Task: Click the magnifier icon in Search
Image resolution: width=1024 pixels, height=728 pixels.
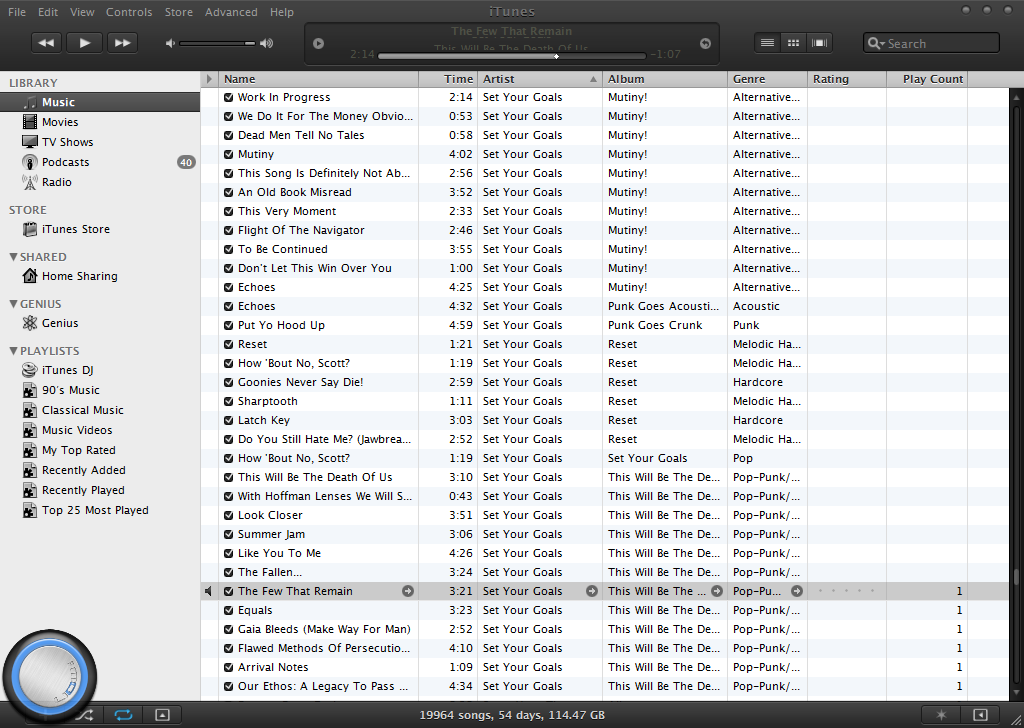Action: (874, 44)
